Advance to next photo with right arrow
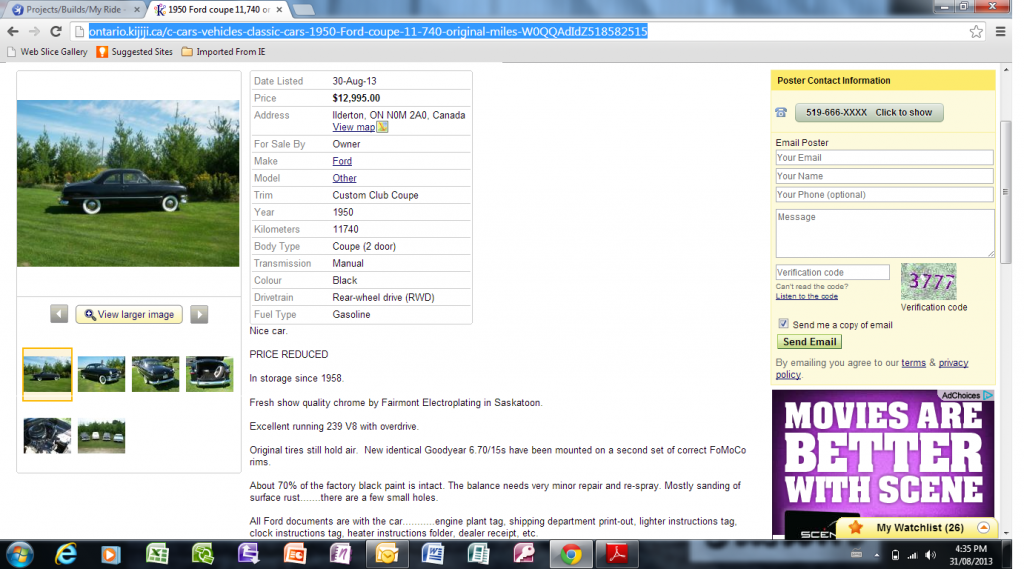Viewport: 1024px width, 569px height. pos(199,314)
